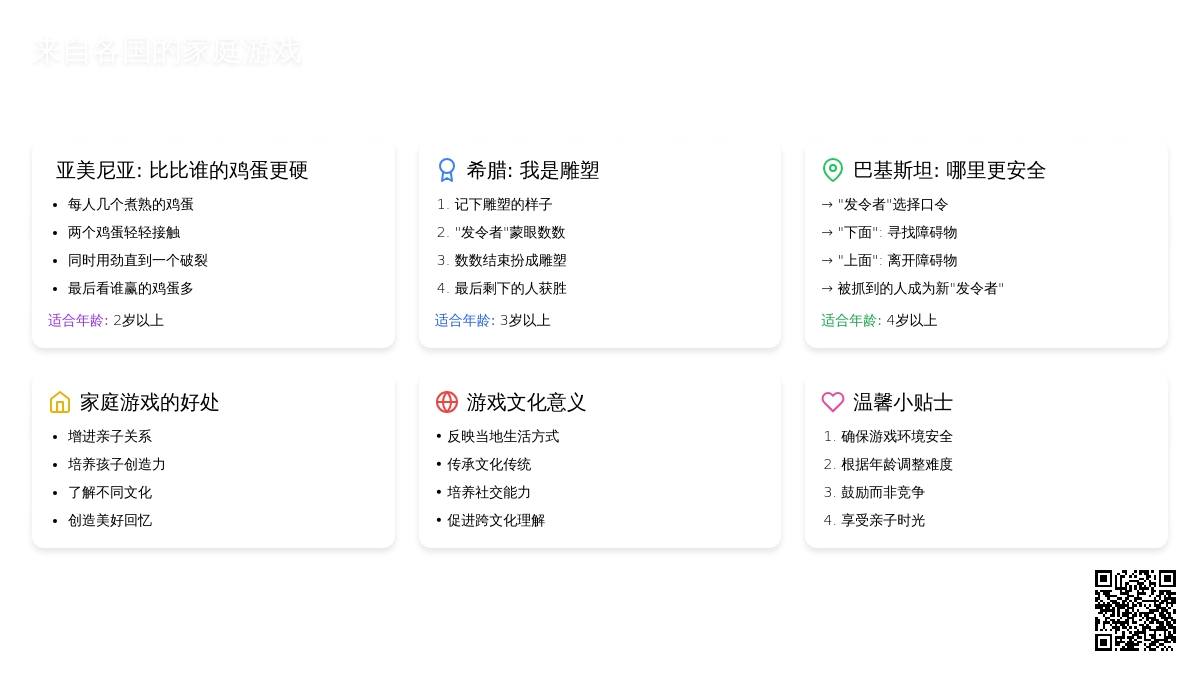Click the bullet 培养社交能力
The image size is (1200, 675).
(x=483, y=492)
